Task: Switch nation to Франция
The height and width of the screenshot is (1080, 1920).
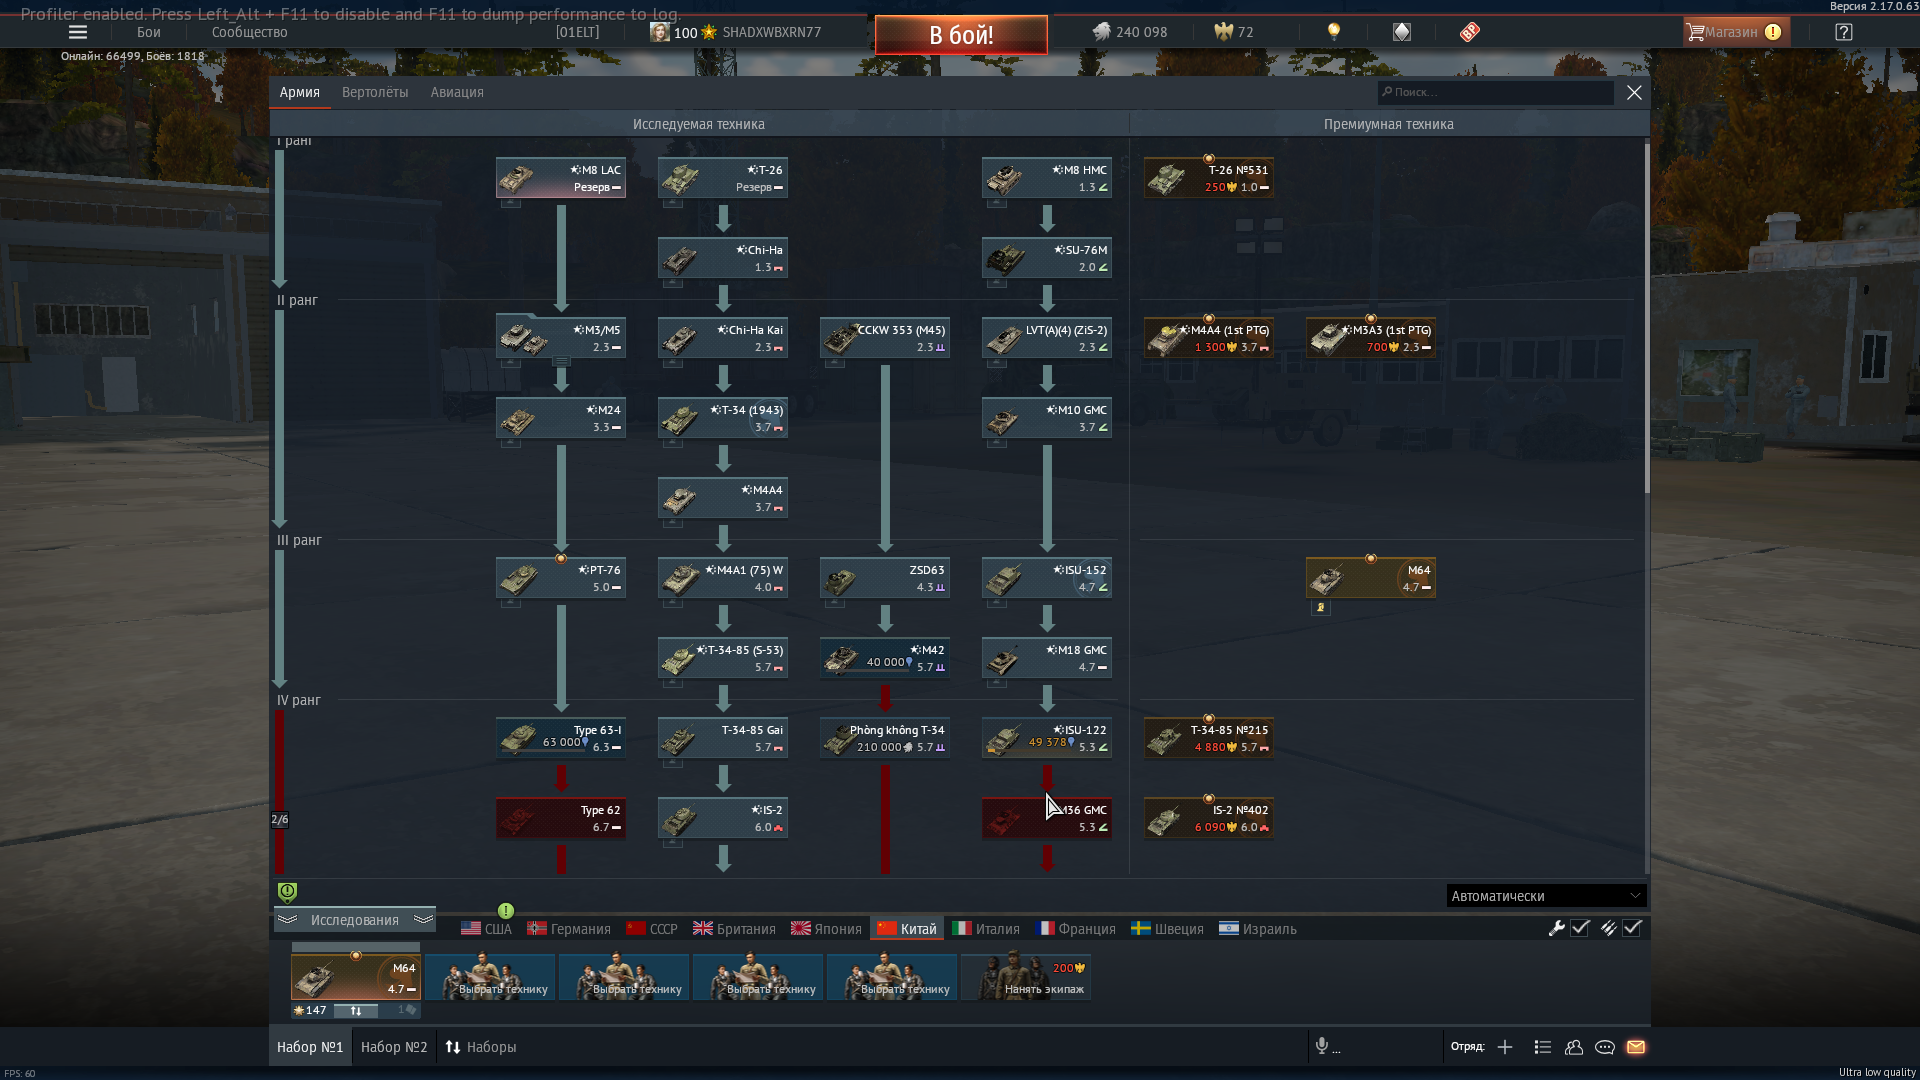Action: 1076,929
